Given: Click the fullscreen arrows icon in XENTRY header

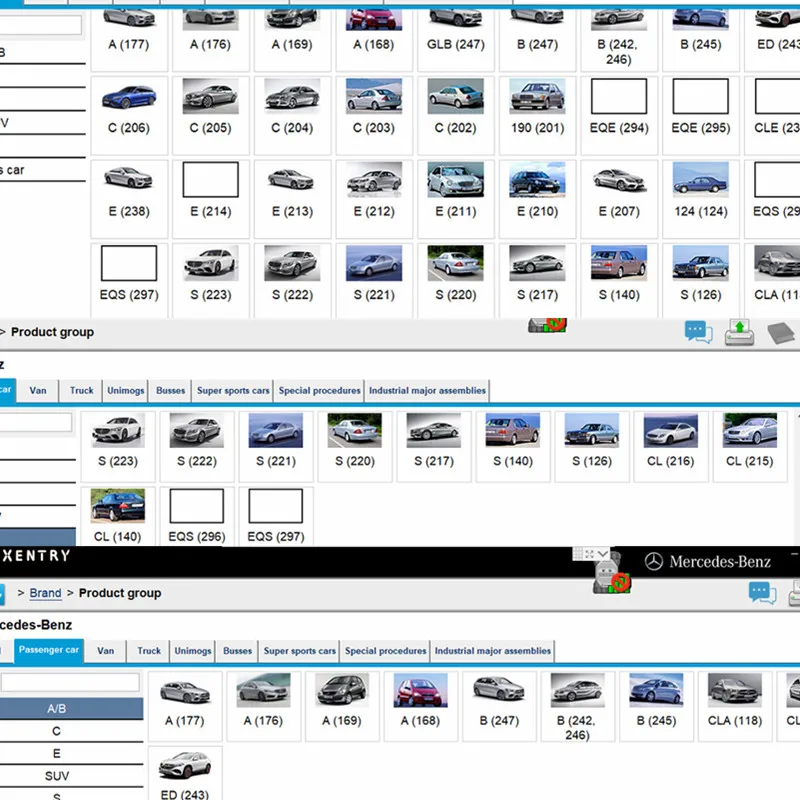Looking at the screenshot, I should pyautogui.click(x=589, y=554).
